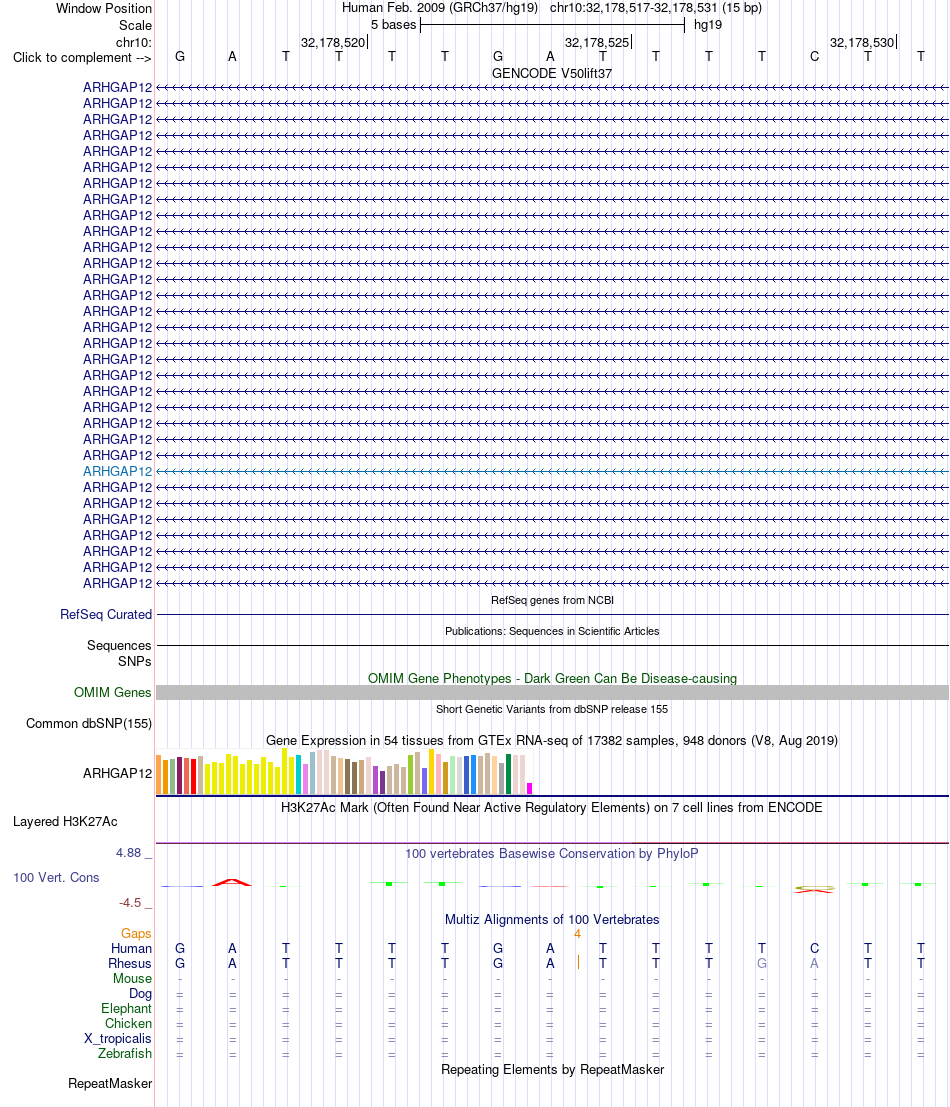
Task: Click the red conservation peak under base A
Action: click(x=232, y=882)
